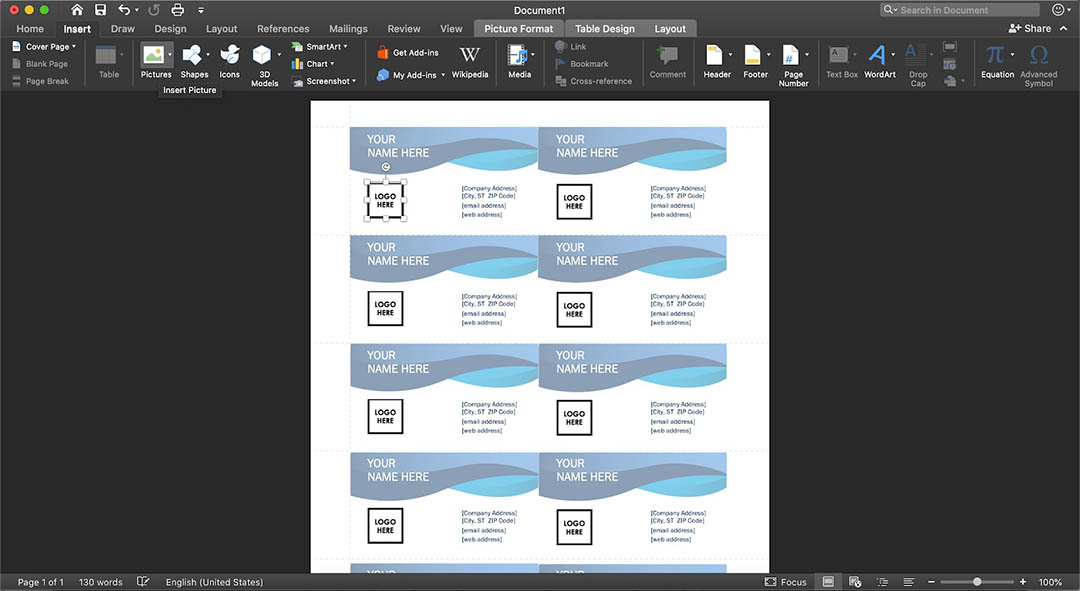Insert WordArt
Viewport: 1080px width, 591px height.
(x=880, y=61)
